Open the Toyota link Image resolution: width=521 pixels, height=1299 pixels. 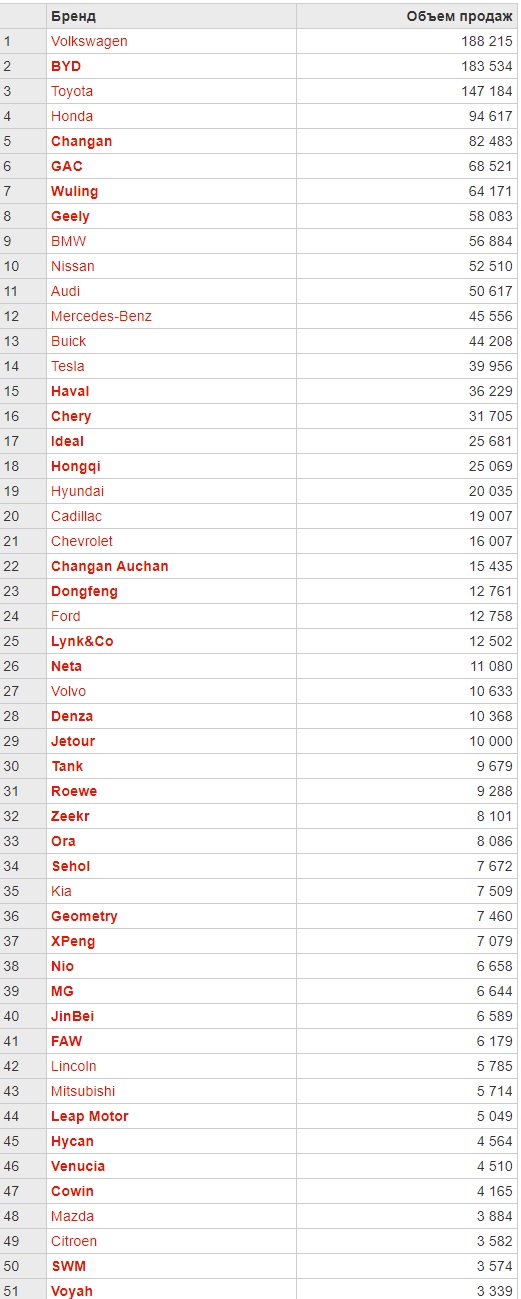[x=72, y=91]
